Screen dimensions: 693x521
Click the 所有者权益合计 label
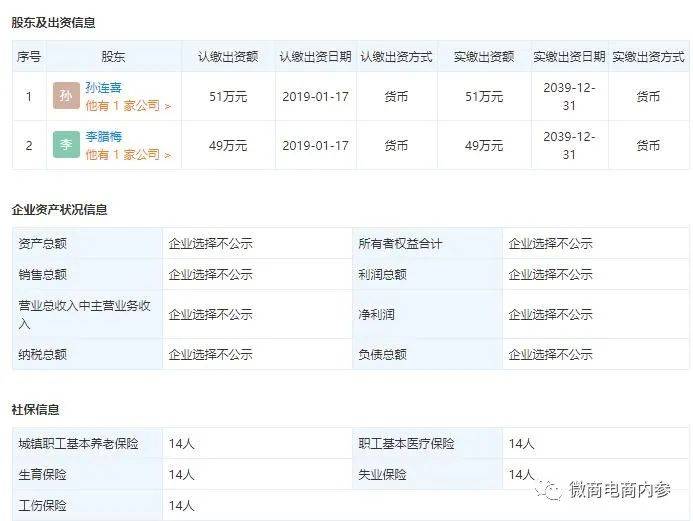400,243
